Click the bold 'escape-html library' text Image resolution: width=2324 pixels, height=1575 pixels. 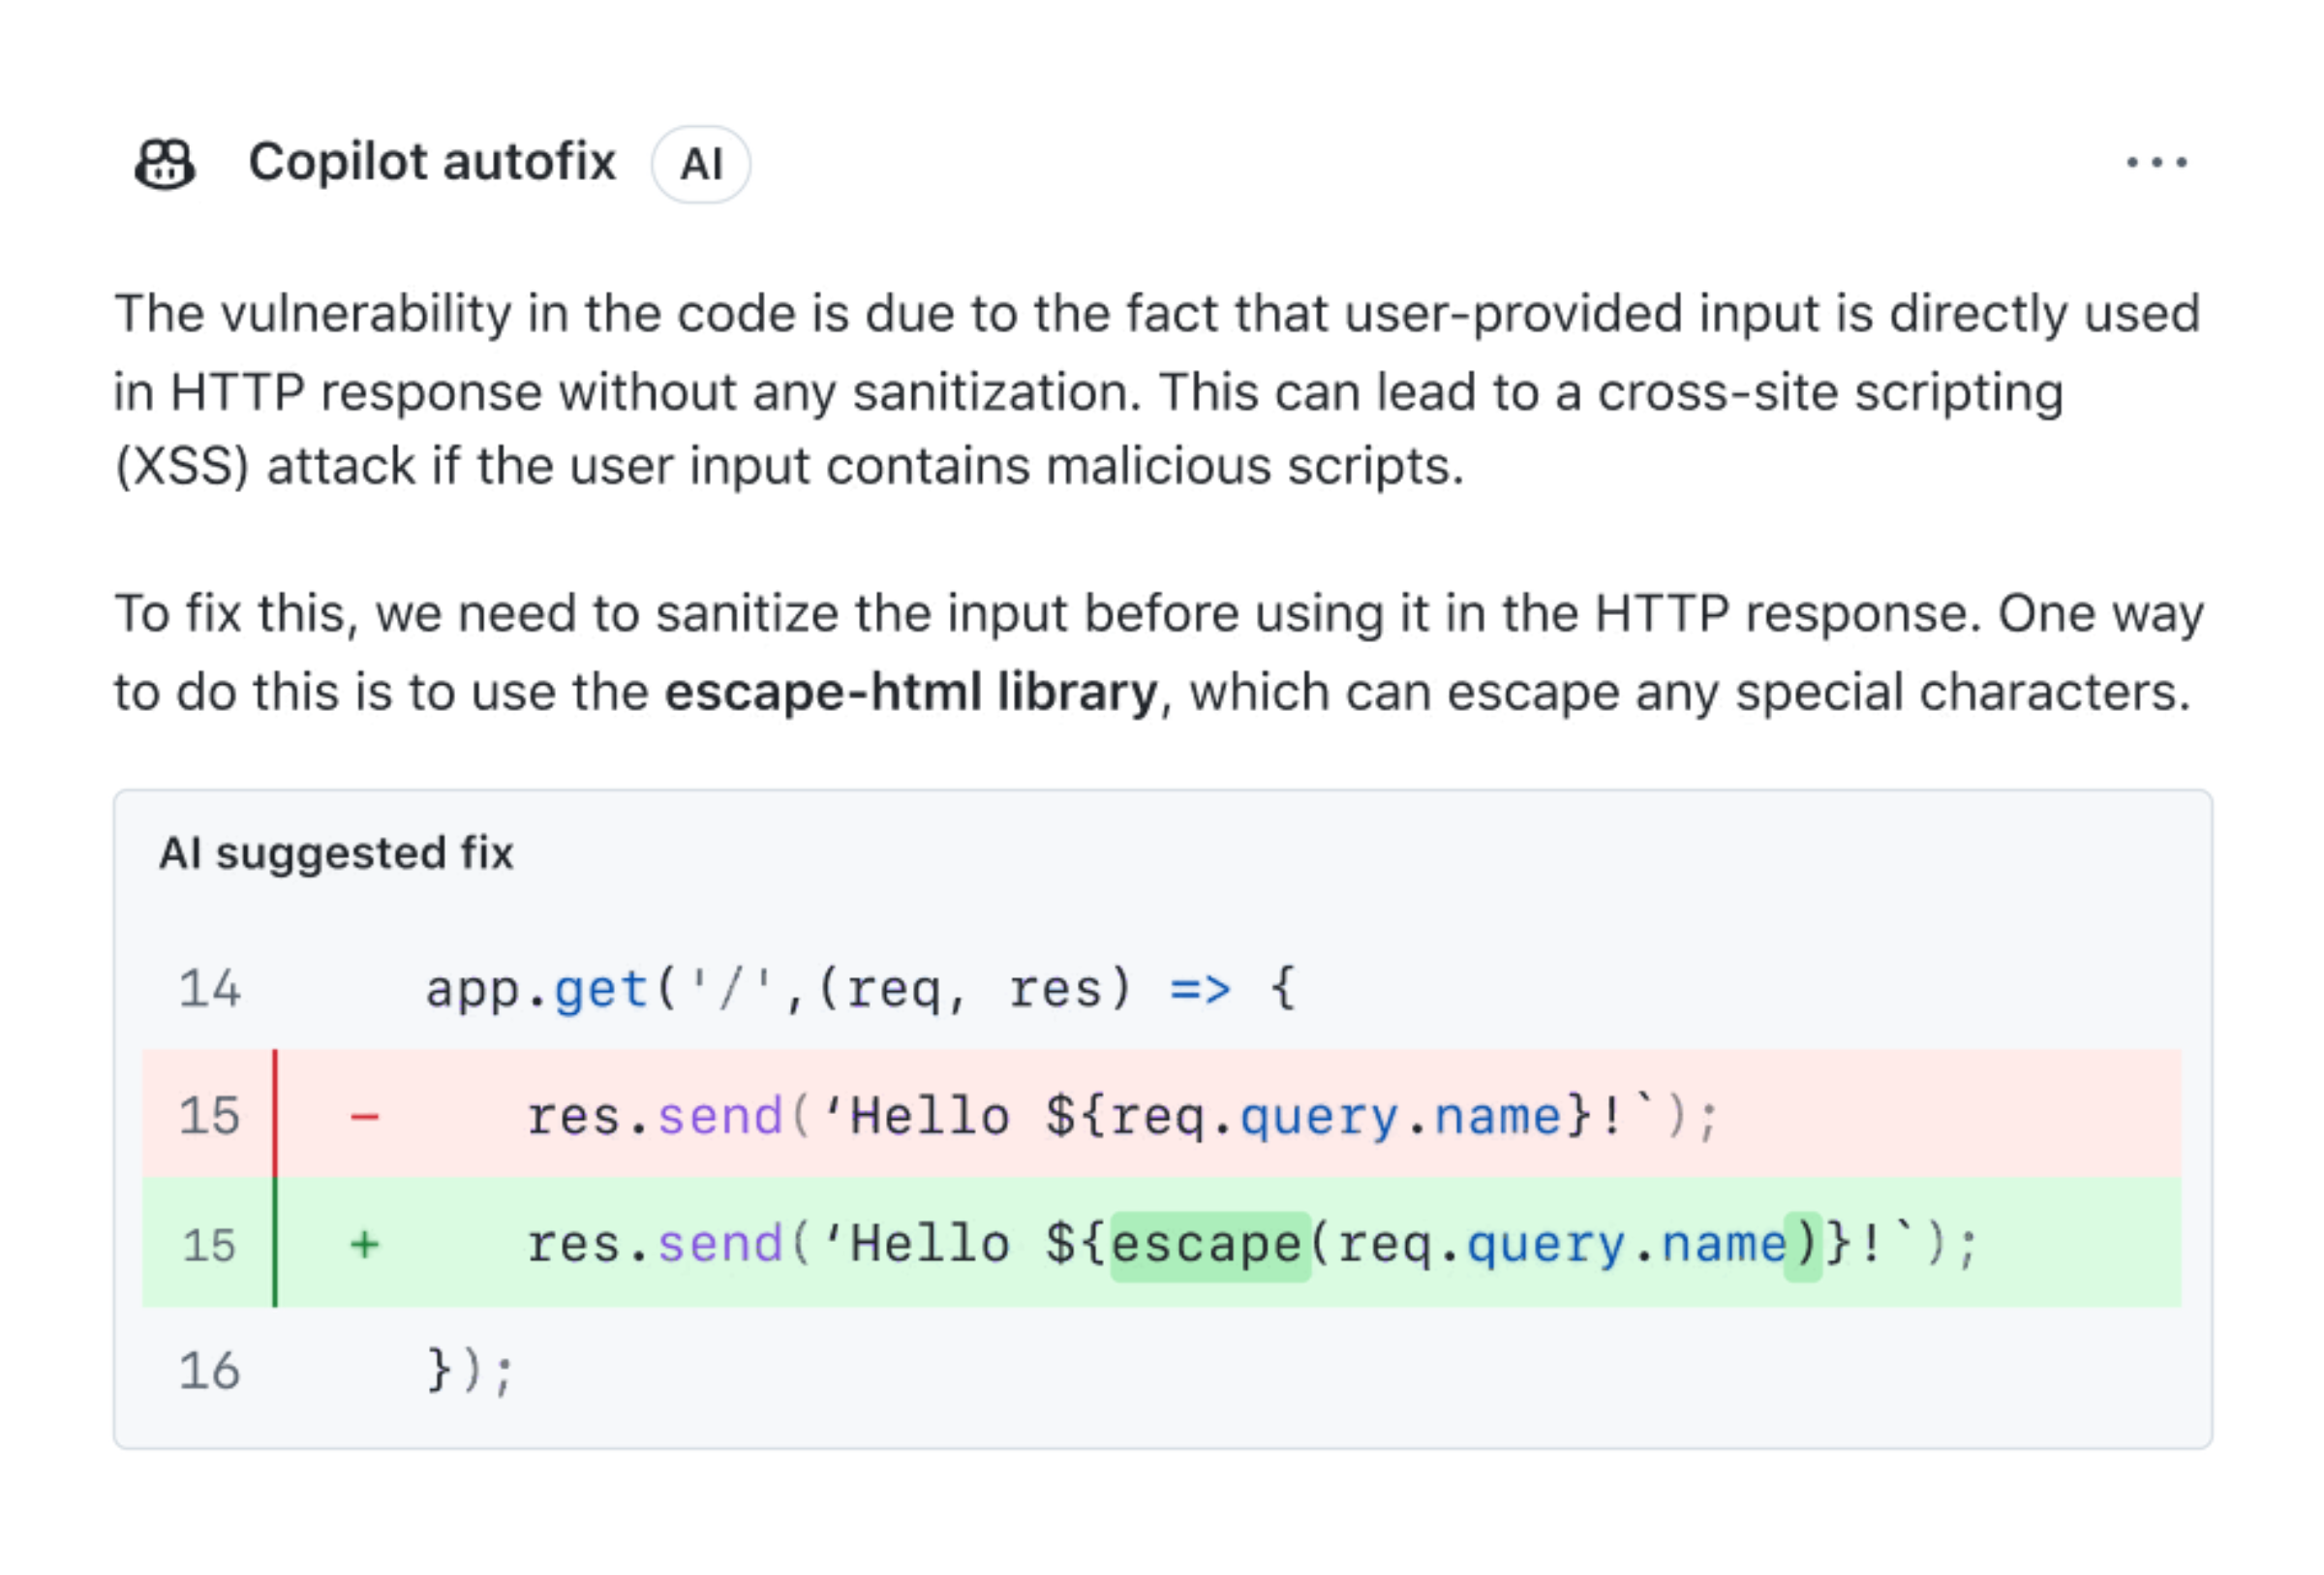911,691
